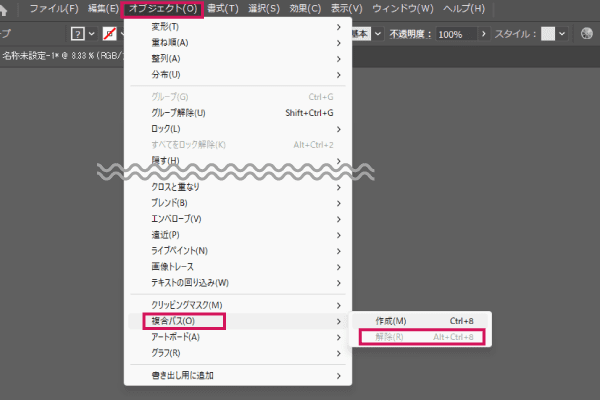Click the opacity 100% input field
This screenshot has width=600, height=400.
pyautogui.click(x=457, y=34)
